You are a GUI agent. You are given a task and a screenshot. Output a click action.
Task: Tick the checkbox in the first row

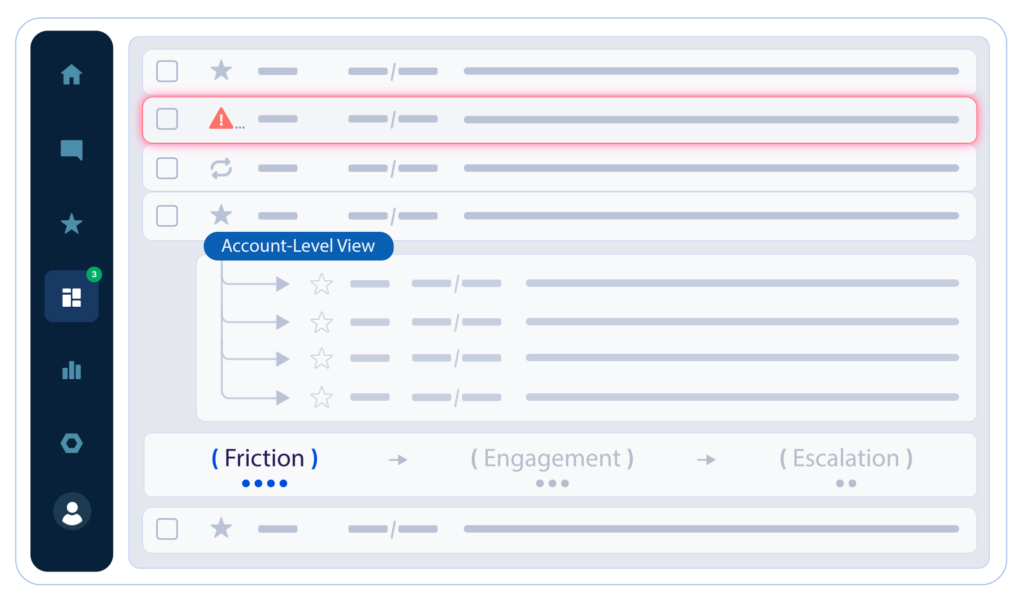[167, 71]
